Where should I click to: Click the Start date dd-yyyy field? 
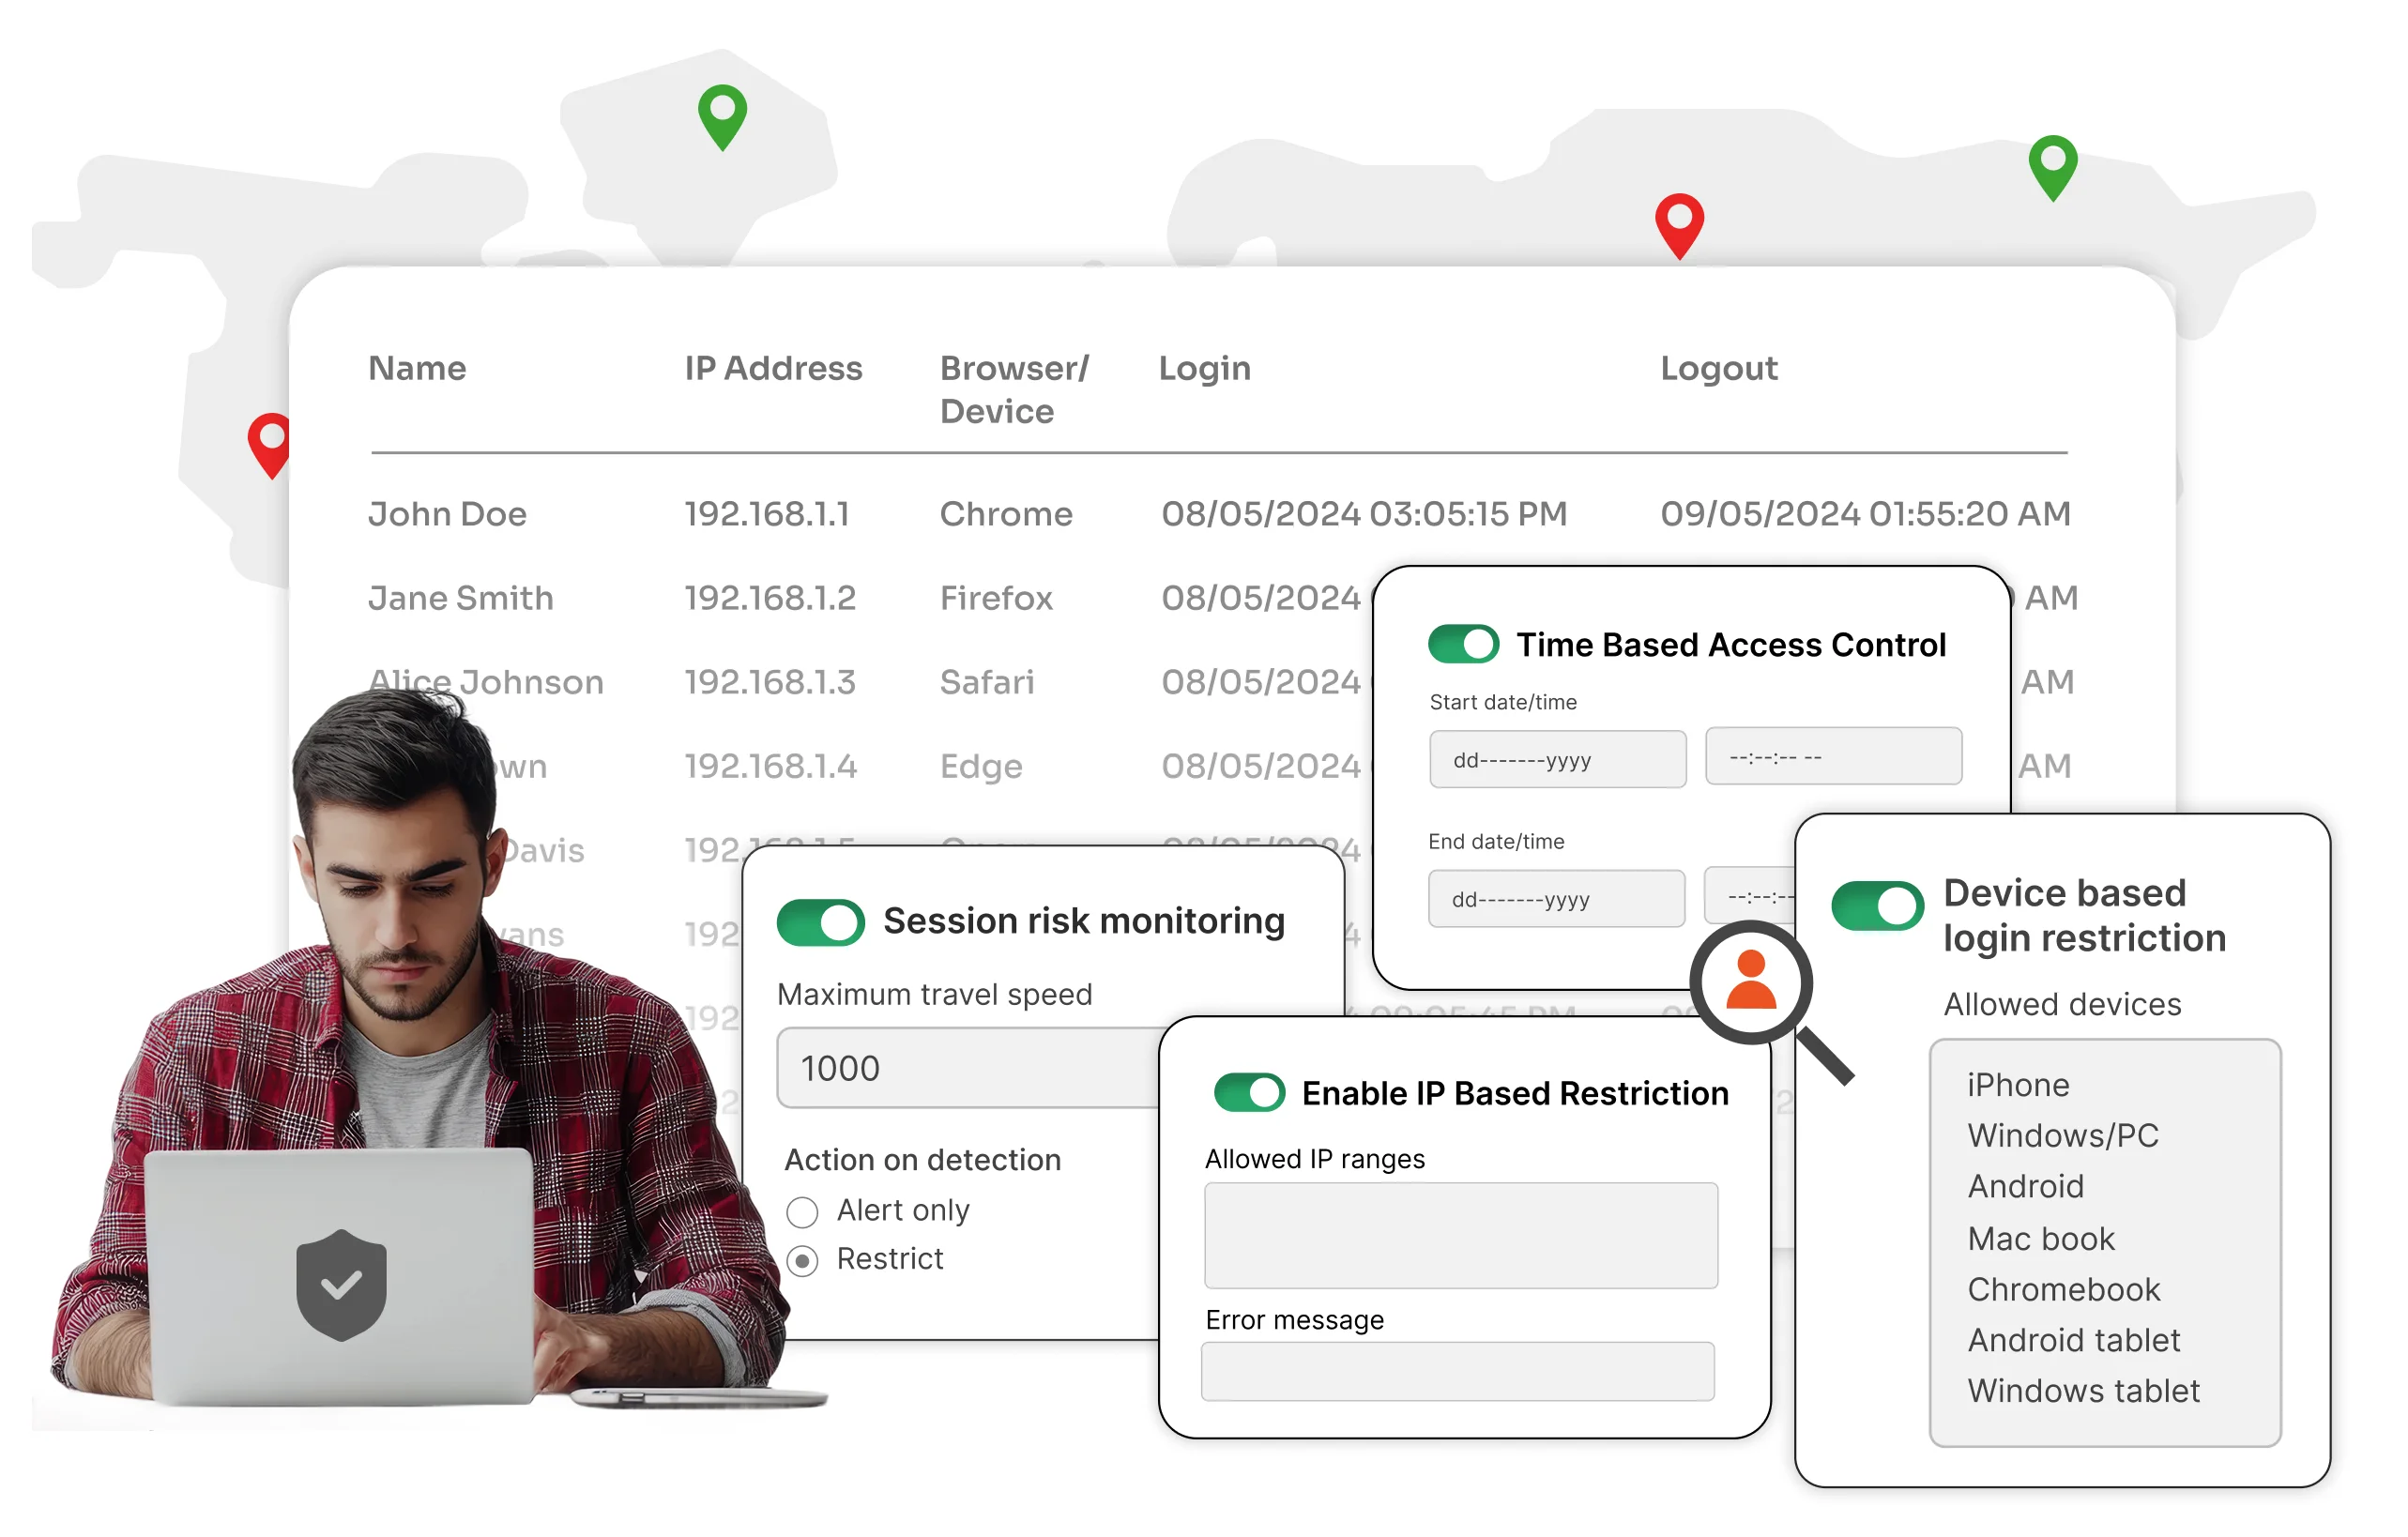click(1557, 759)
